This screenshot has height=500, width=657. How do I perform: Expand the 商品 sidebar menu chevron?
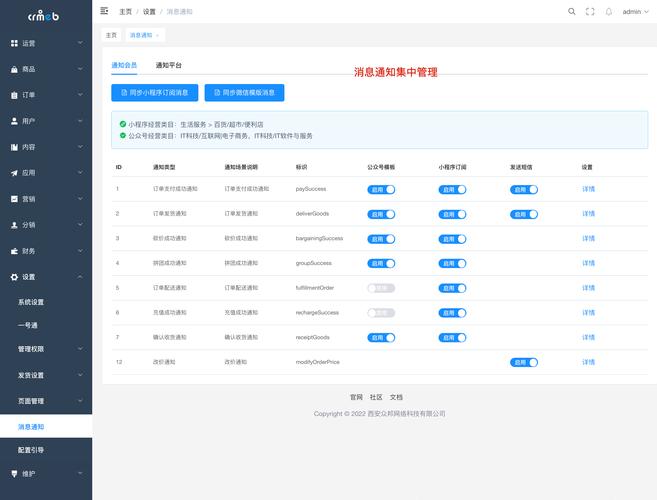click(80, 69)
